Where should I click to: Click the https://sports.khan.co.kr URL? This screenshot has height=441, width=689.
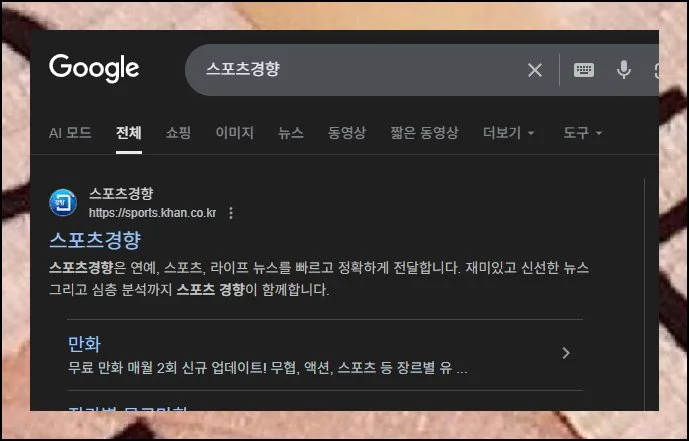point(152,213)
